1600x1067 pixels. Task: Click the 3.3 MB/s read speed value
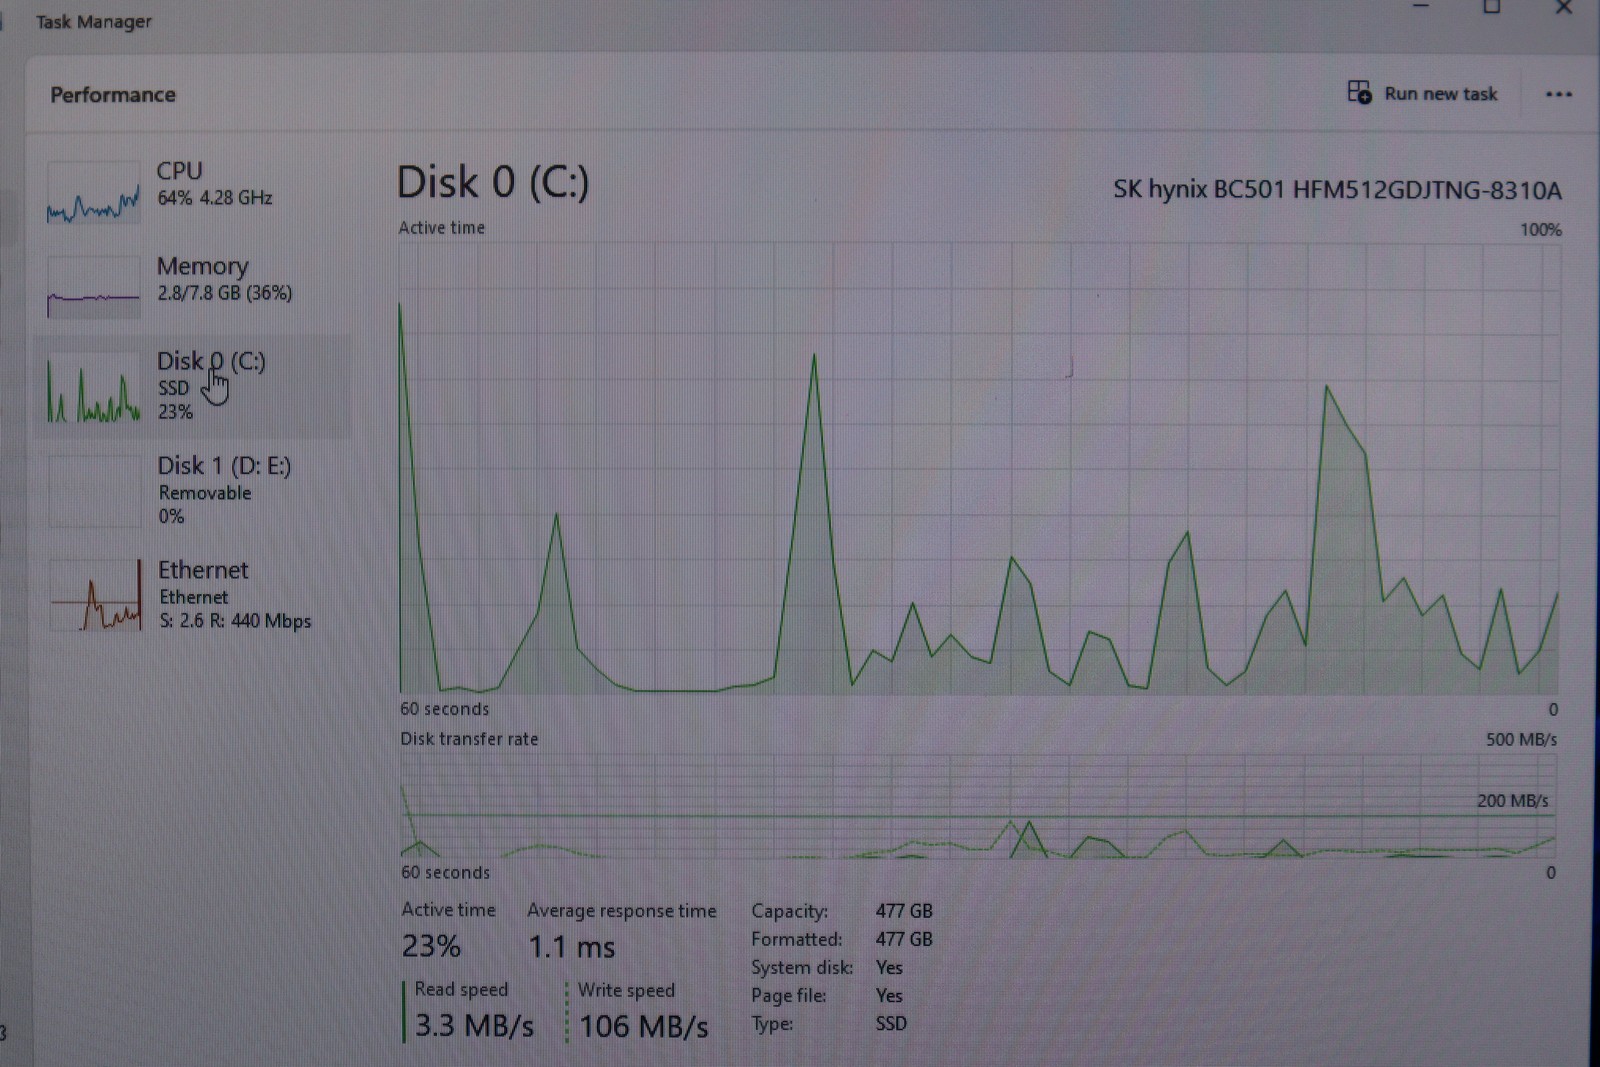click(474, 1026)
